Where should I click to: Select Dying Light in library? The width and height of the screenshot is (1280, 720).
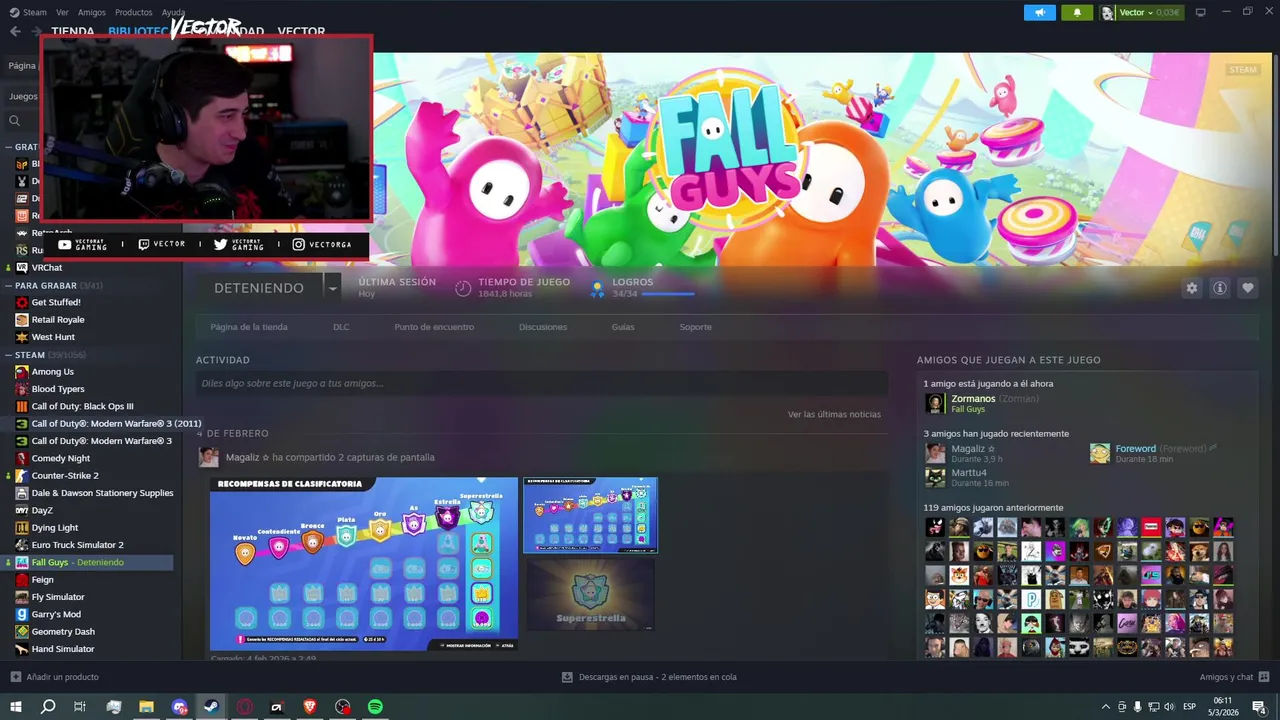click(x=54, y=528)
